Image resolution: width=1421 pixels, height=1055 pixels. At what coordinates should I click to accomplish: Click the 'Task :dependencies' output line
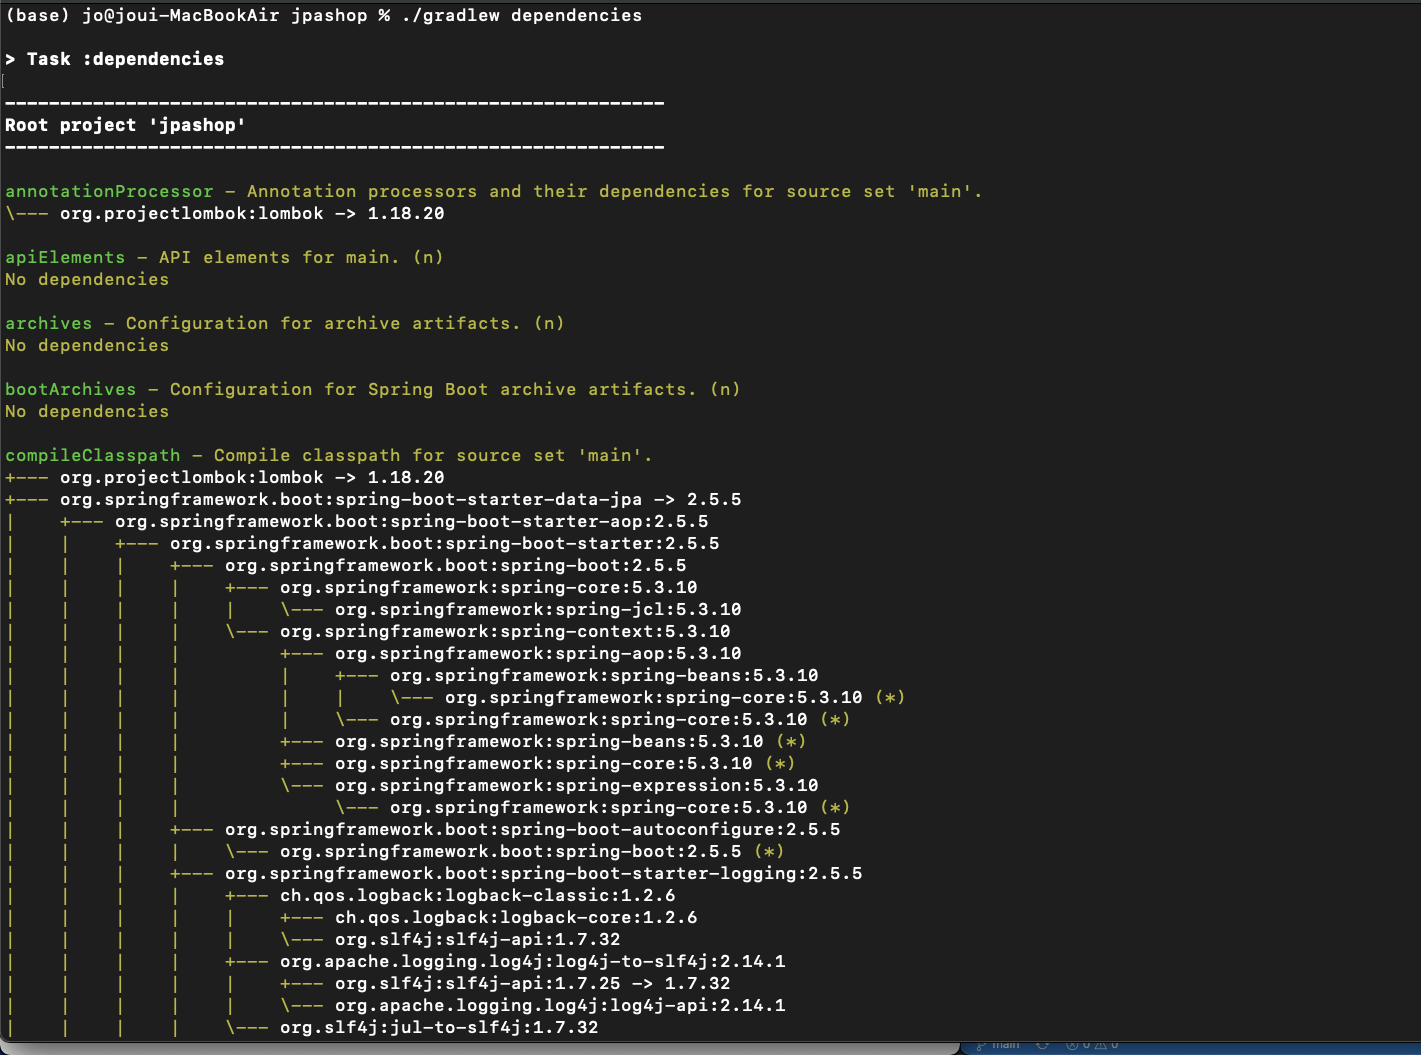(x=125, y=59)
